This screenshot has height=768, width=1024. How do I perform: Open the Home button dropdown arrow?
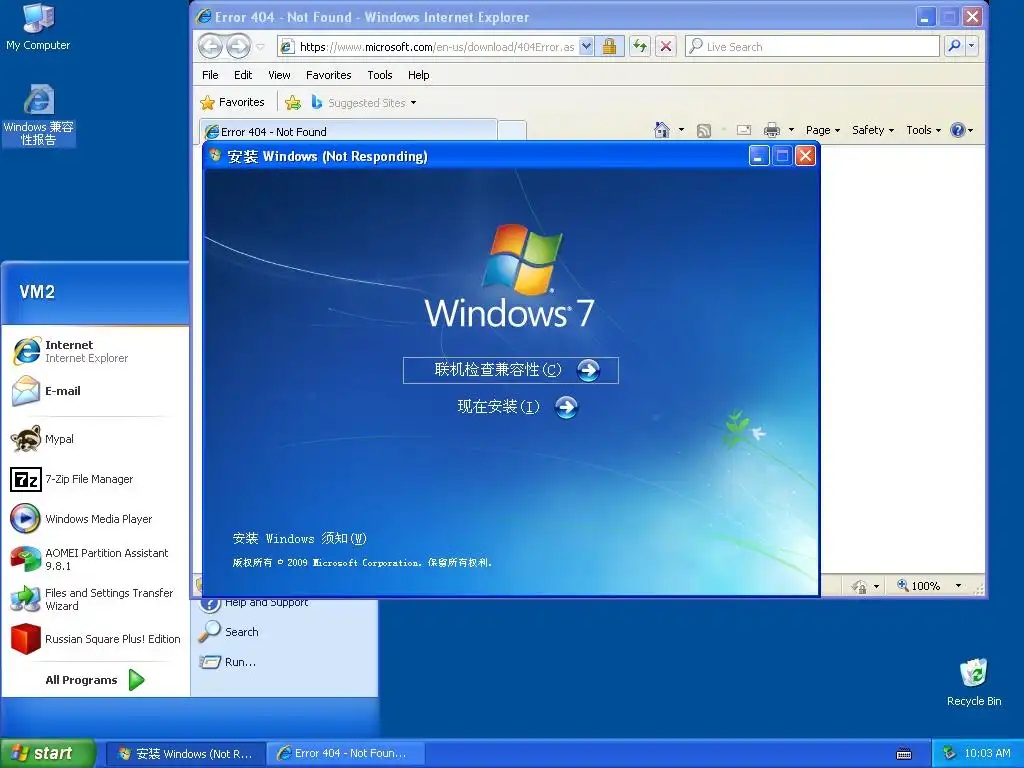click(x=681, y=130)
